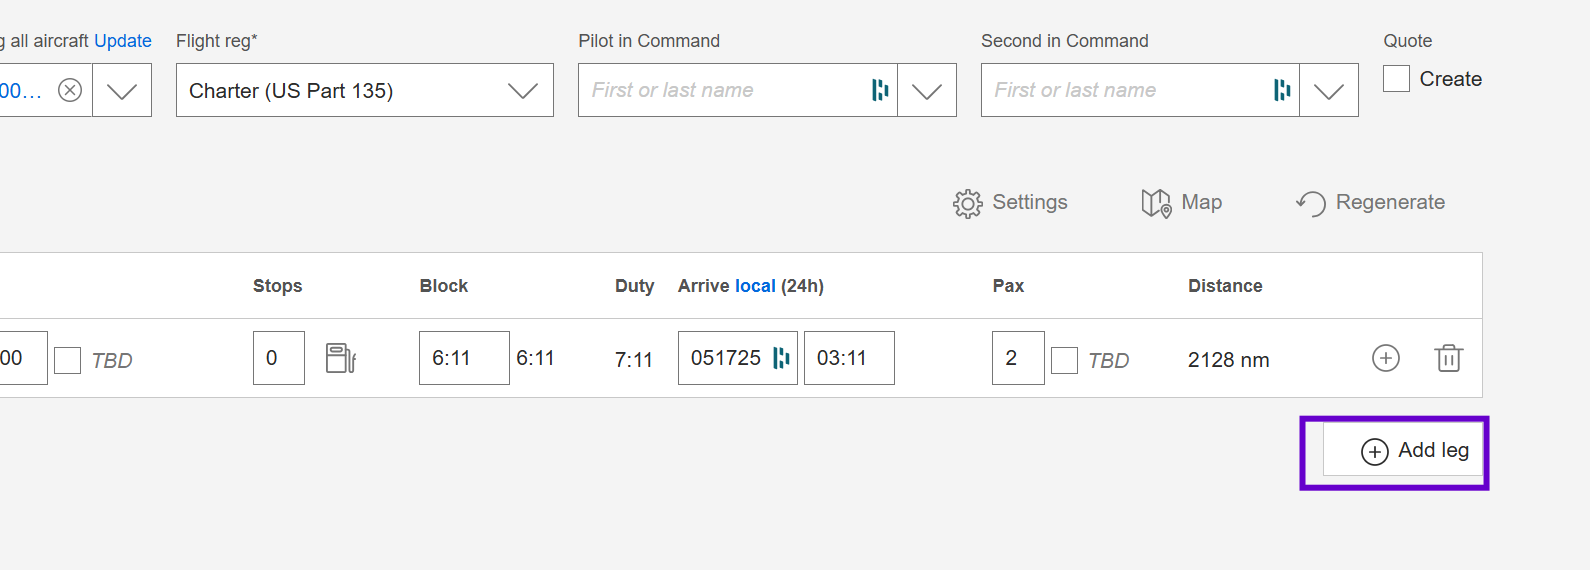Click the Block time 6:11 input field
Viewport: 1590px width, 570px height.
(x=464, y=358)
